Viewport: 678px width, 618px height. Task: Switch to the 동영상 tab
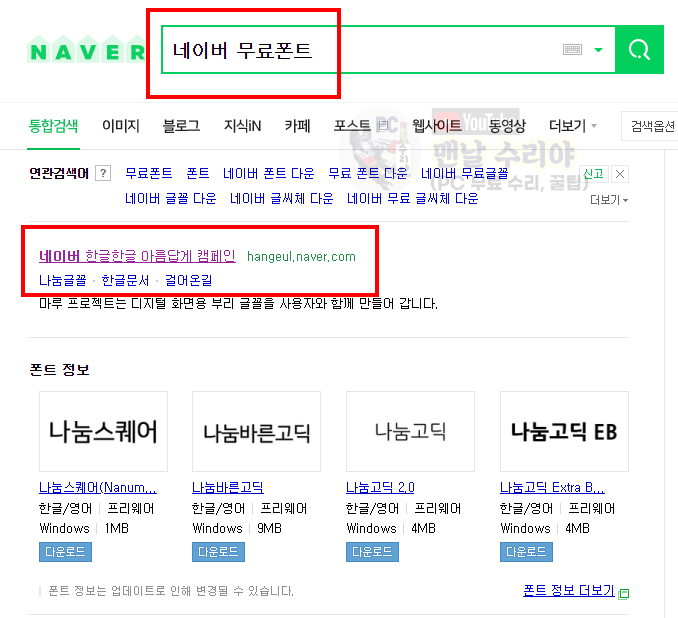507,126
